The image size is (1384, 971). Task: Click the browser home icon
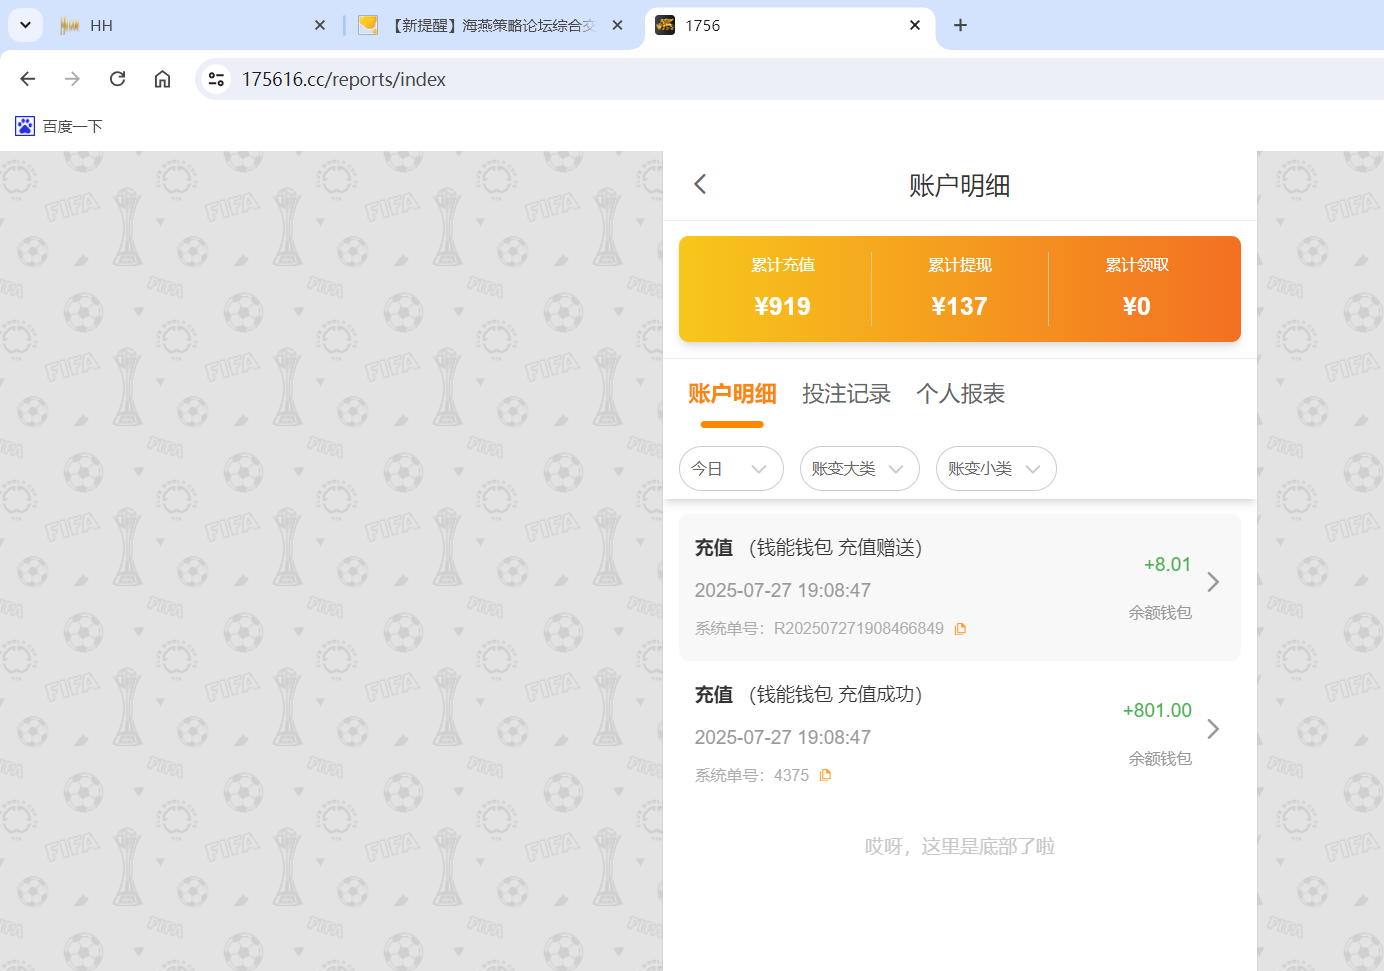[x=162, y=79]
